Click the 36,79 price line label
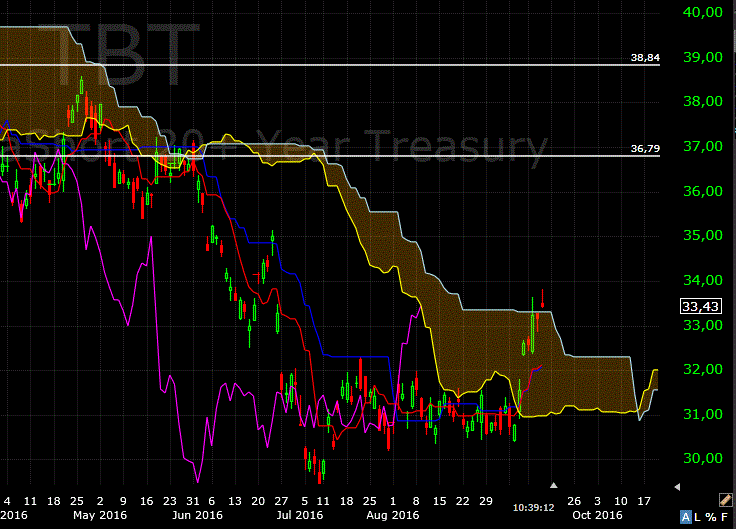736x529 pixels. [645, 149]
